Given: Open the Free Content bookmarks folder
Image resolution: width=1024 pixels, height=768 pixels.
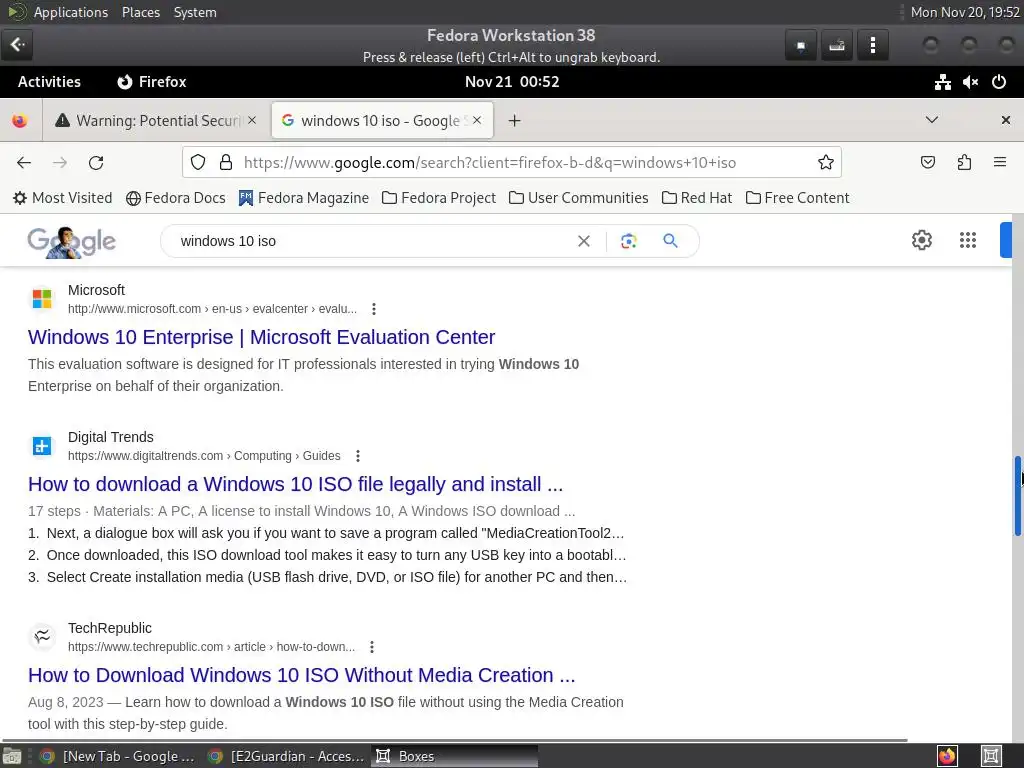Looking at the screenshot, I should [x=797, y=198].
